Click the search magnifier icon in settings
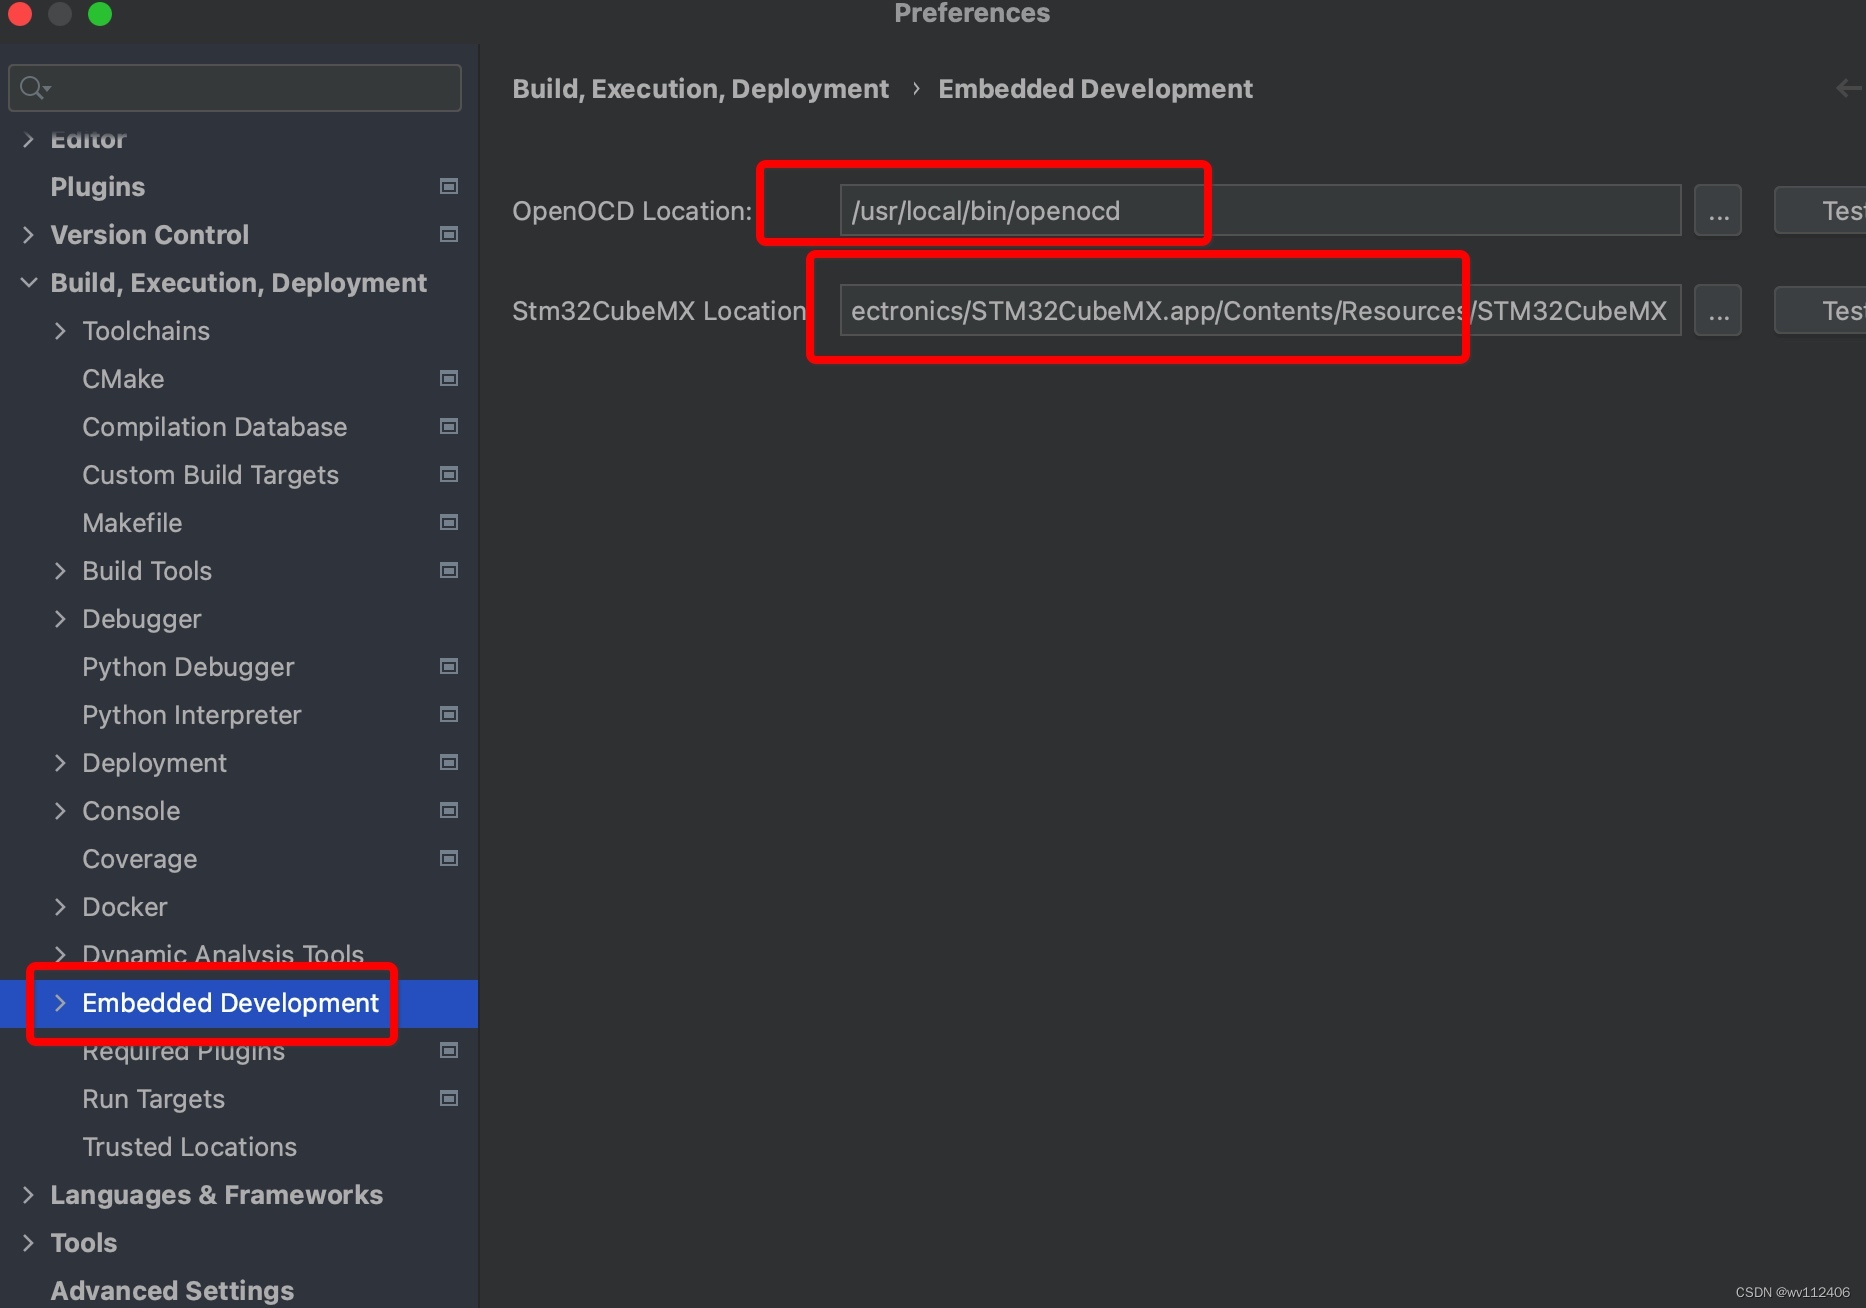The height and width of the screenshot is (1308, 1866). (34, 88)
